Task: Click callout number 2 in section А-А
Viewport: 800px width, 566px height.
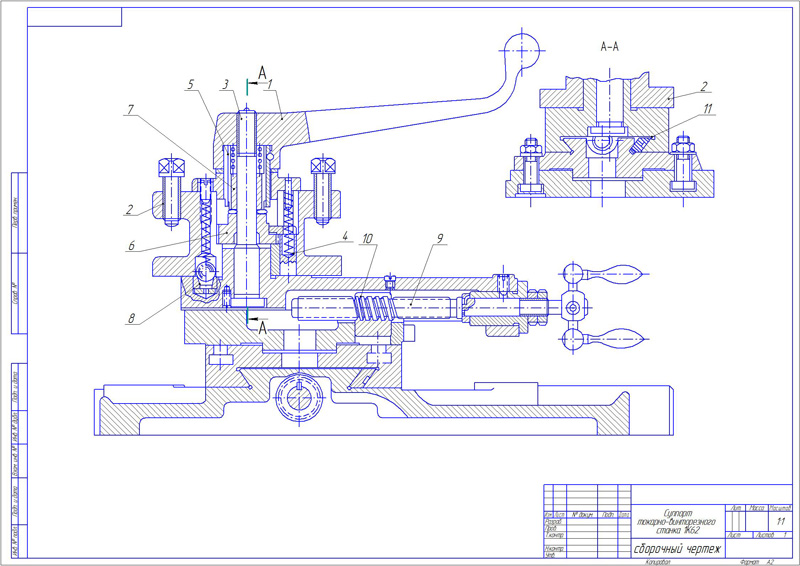Action: pyautogui.click(x=704, y=86)
